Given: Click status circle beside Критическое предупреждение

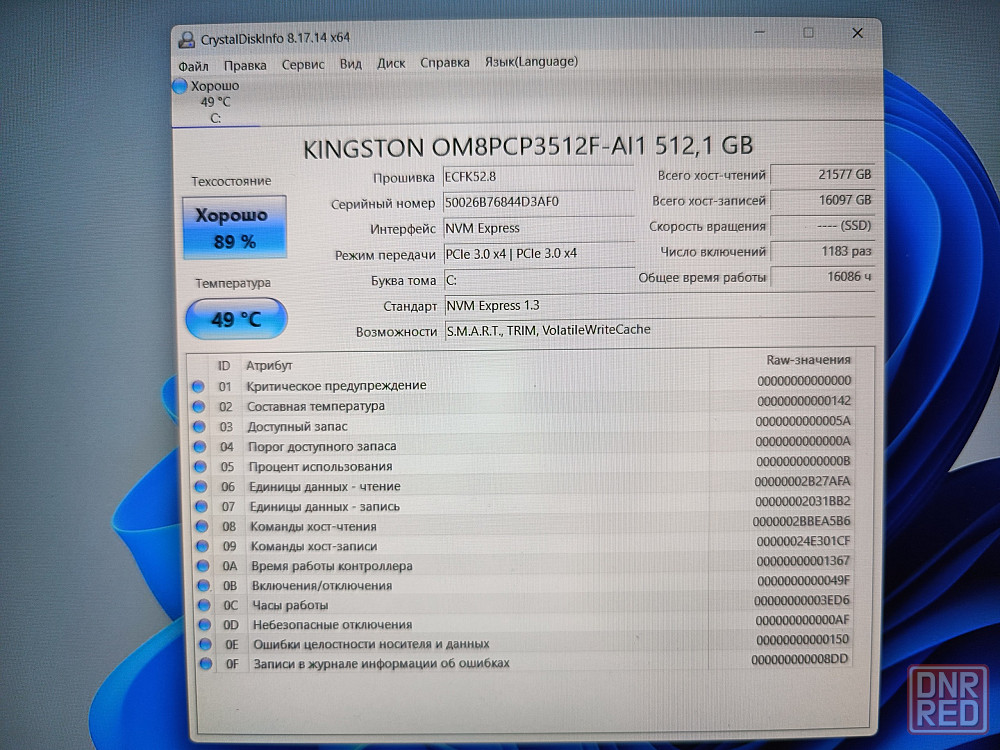Looking at the screenshot, I should click(x=198, y=386).
